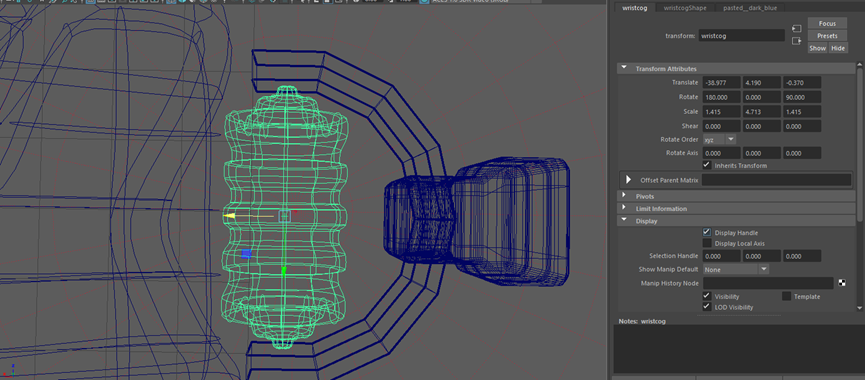Click the Attribute Editor scrollbar down arrow
865x380 pixels.
(859, 308)
